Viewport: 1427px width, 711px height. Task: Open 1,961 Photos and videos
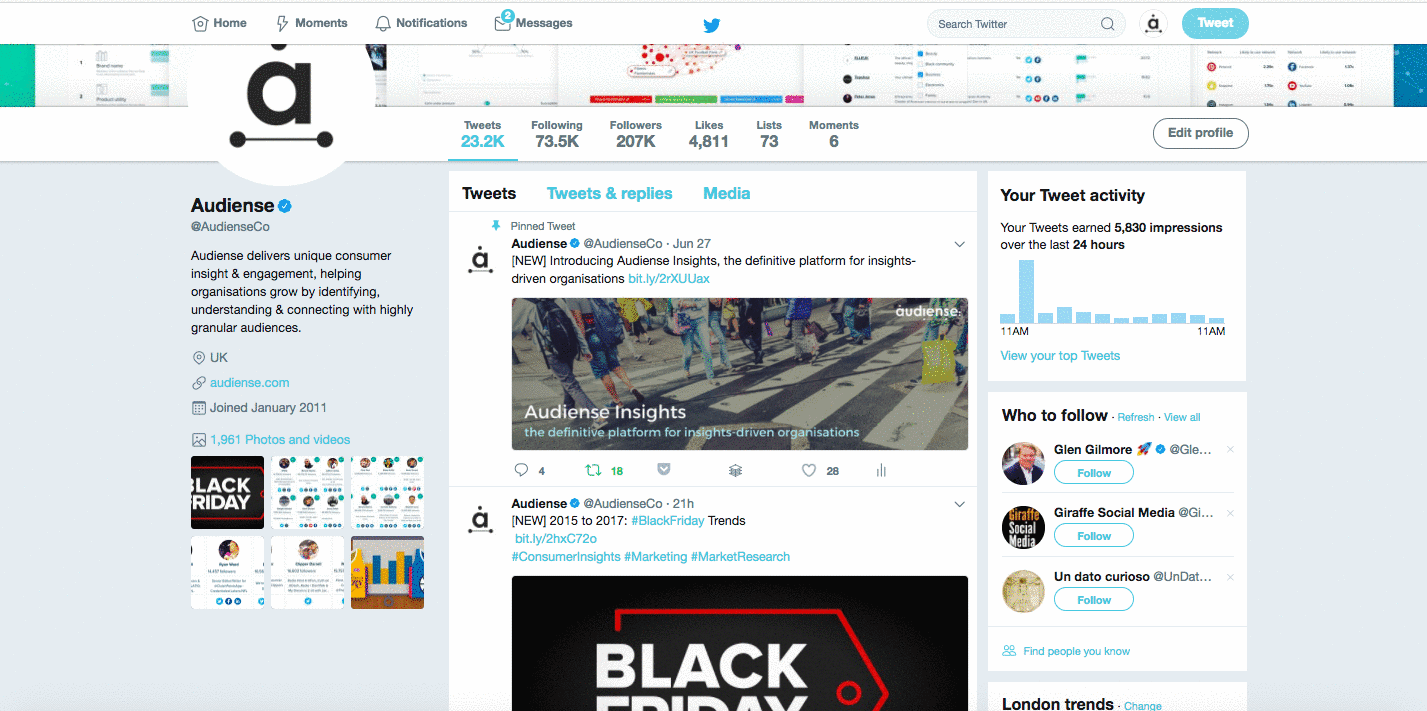click(280, 440)
